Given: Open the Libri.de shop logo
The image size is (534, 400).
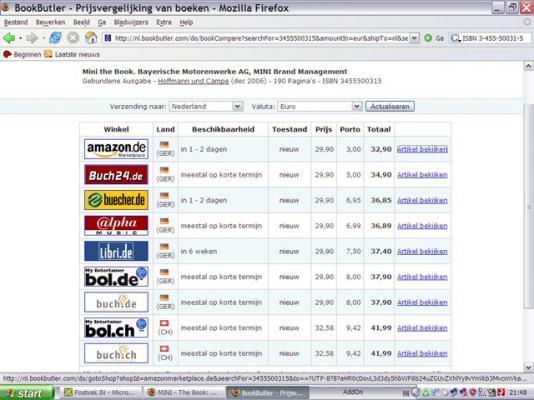Looking at the screenshot, I should (116, 251).
